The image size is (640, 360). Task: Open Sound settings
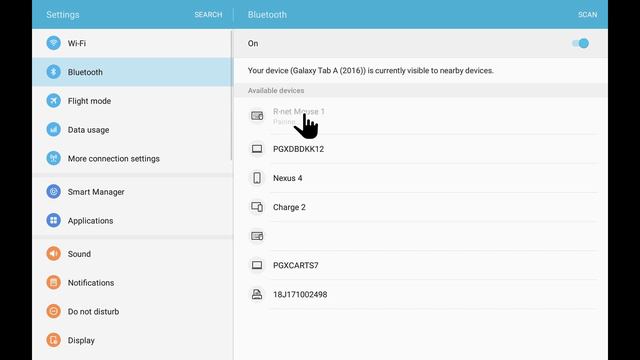pyautogui.click(x=132, y=253)
